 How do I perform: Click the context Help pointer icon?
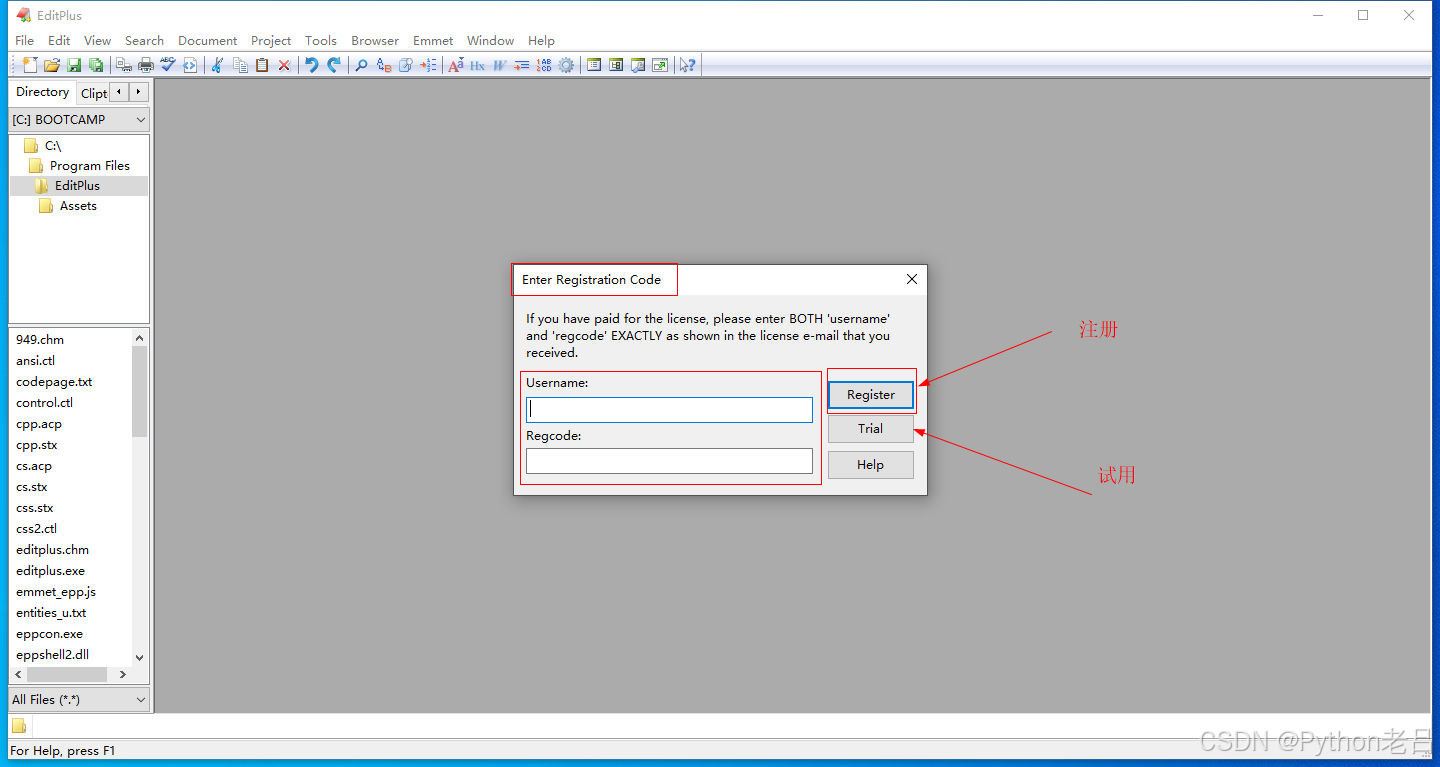click(688, 65)
